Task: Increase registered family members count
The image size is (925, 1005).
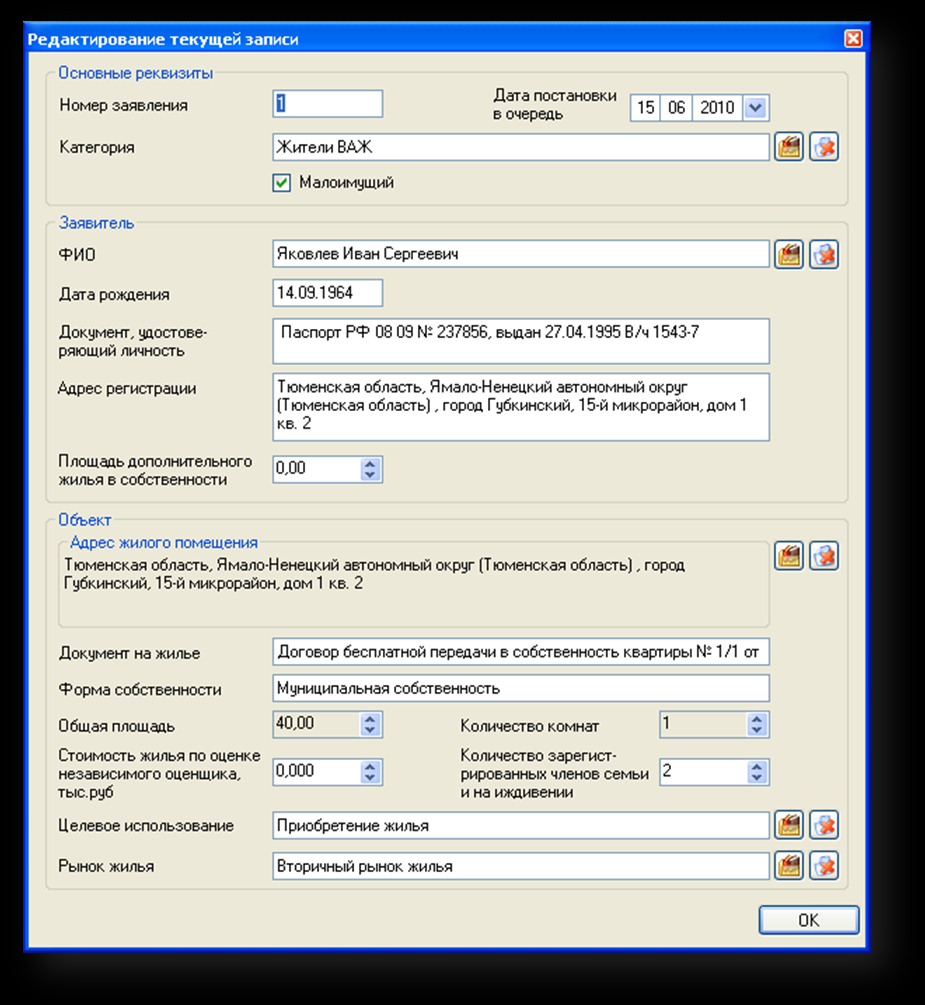Action: 756,766
